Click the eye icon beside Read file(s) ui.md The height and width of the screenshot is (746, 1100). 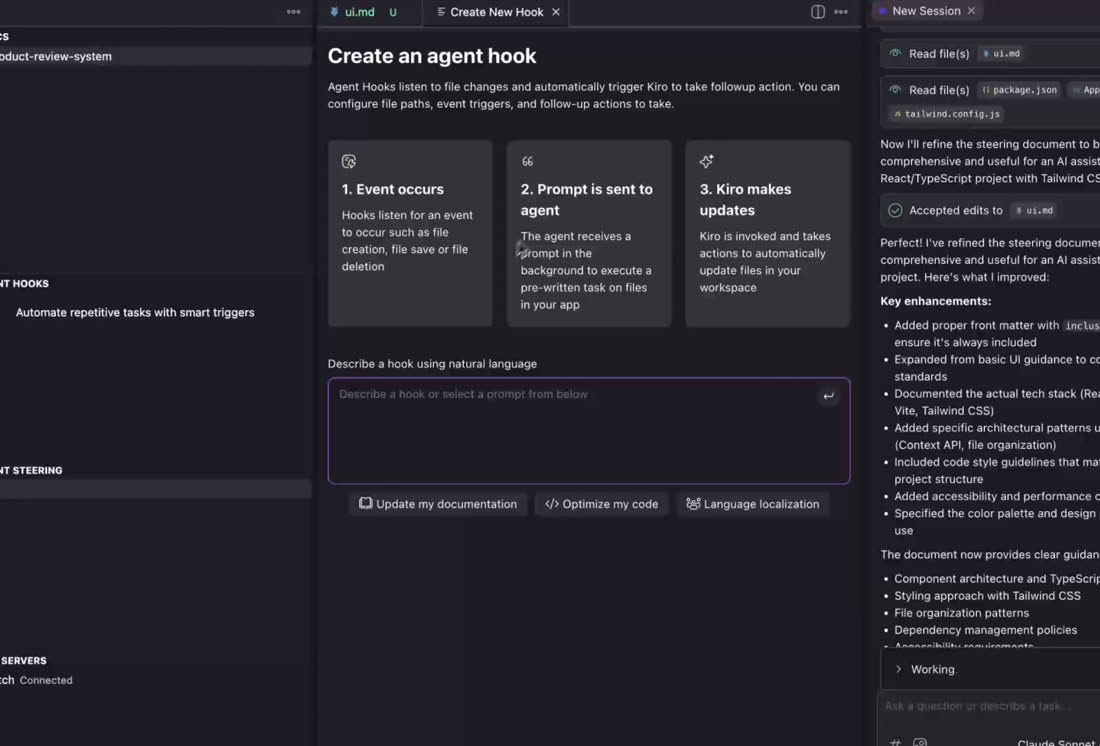895,53
